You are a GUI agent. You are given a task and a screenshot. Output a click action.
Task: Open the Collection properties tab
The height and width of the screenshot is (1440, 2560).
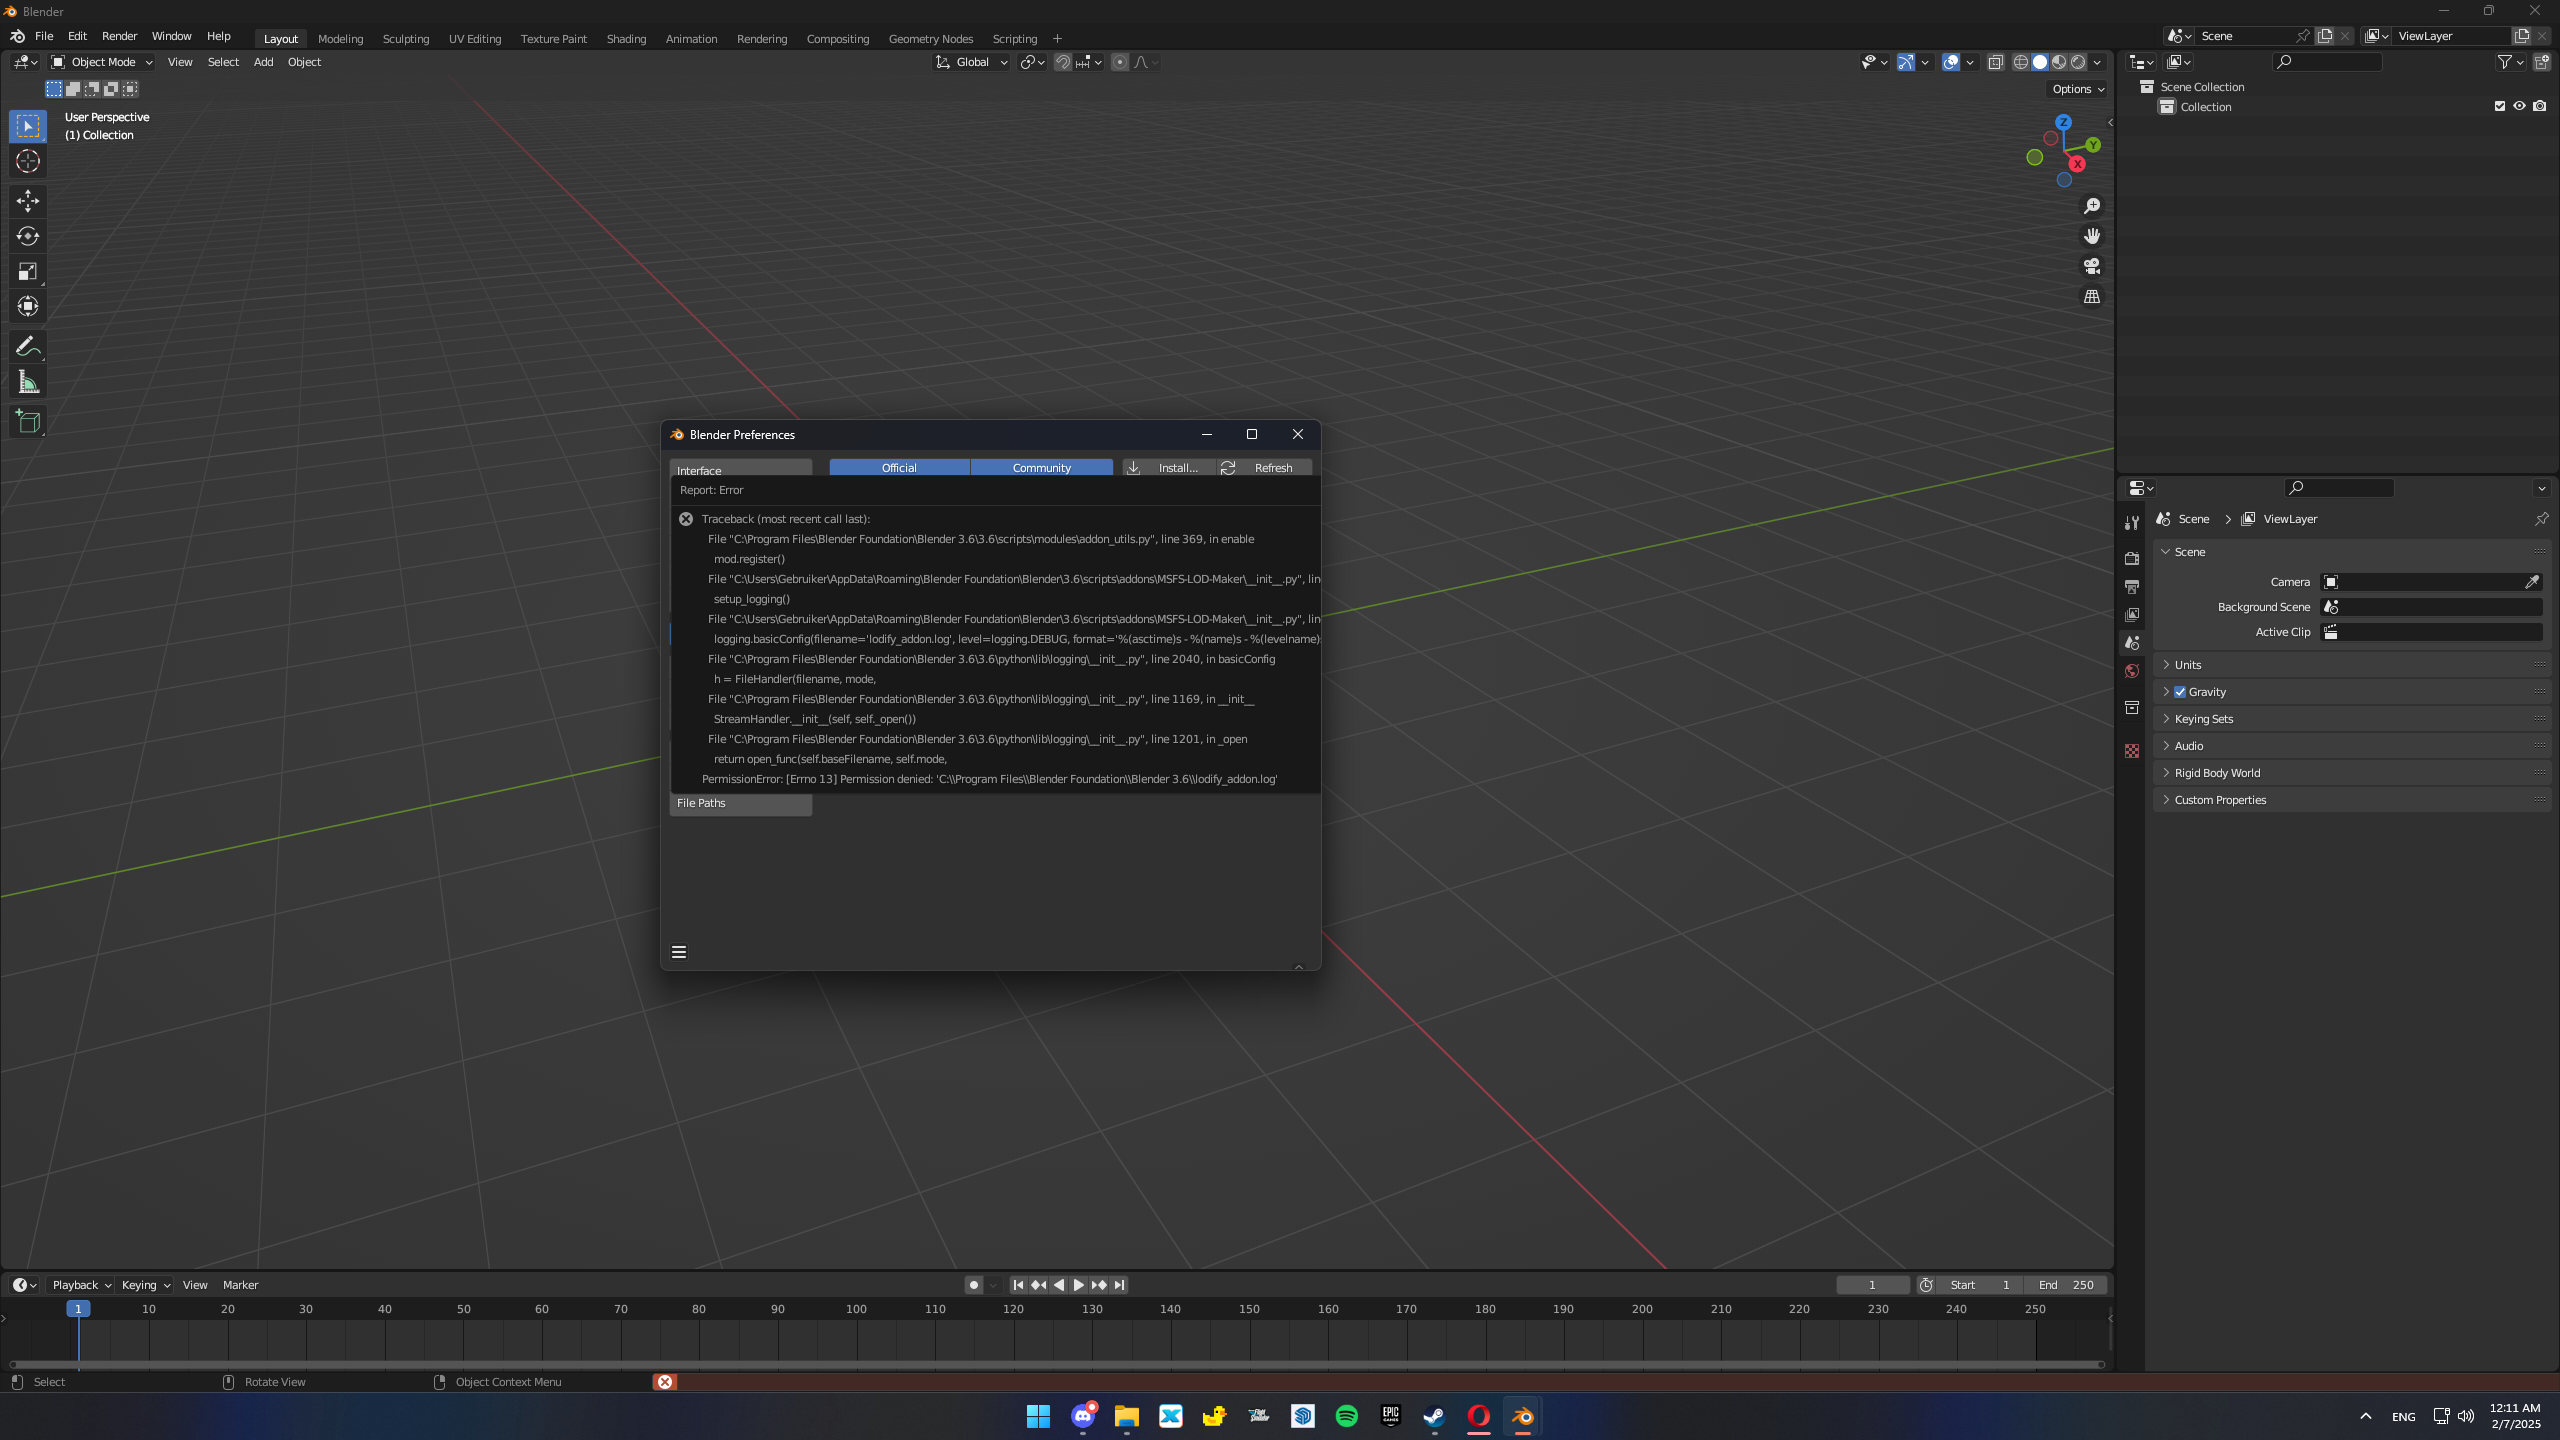[x=2132, y=707]
